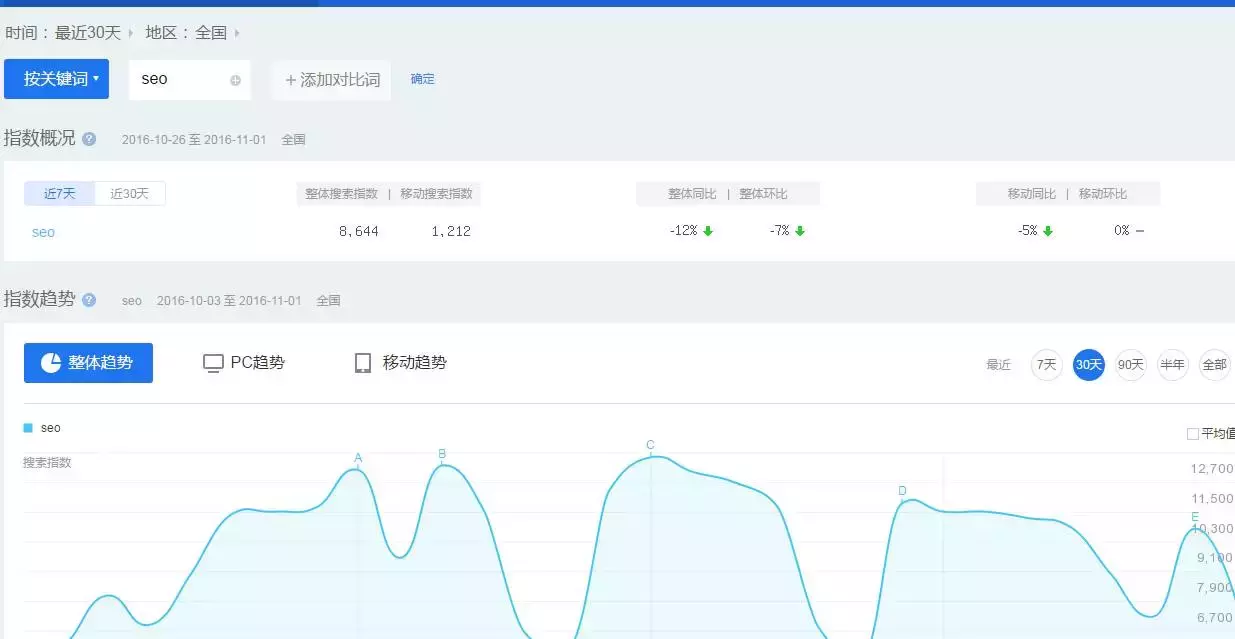Open the 按关键词 dropdown button
1235x639 pixels.
point(56,79)
